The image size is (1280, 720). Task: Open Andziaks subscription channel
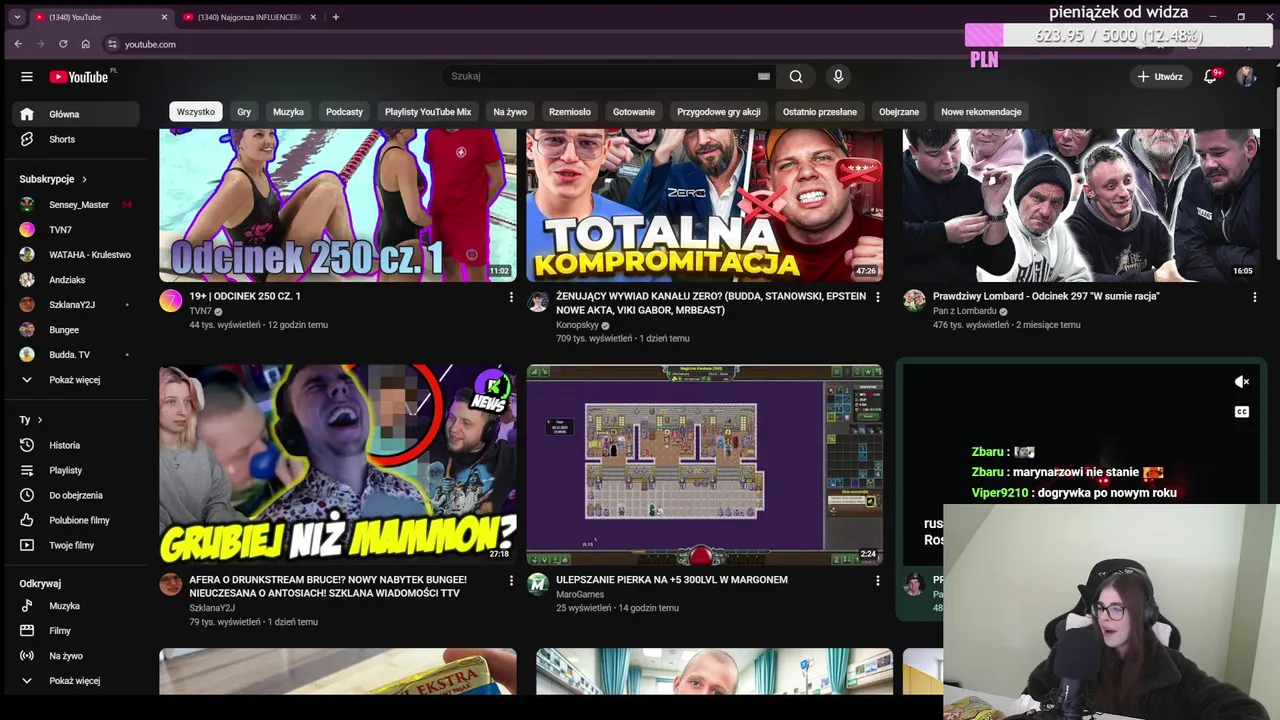(76, 280)
